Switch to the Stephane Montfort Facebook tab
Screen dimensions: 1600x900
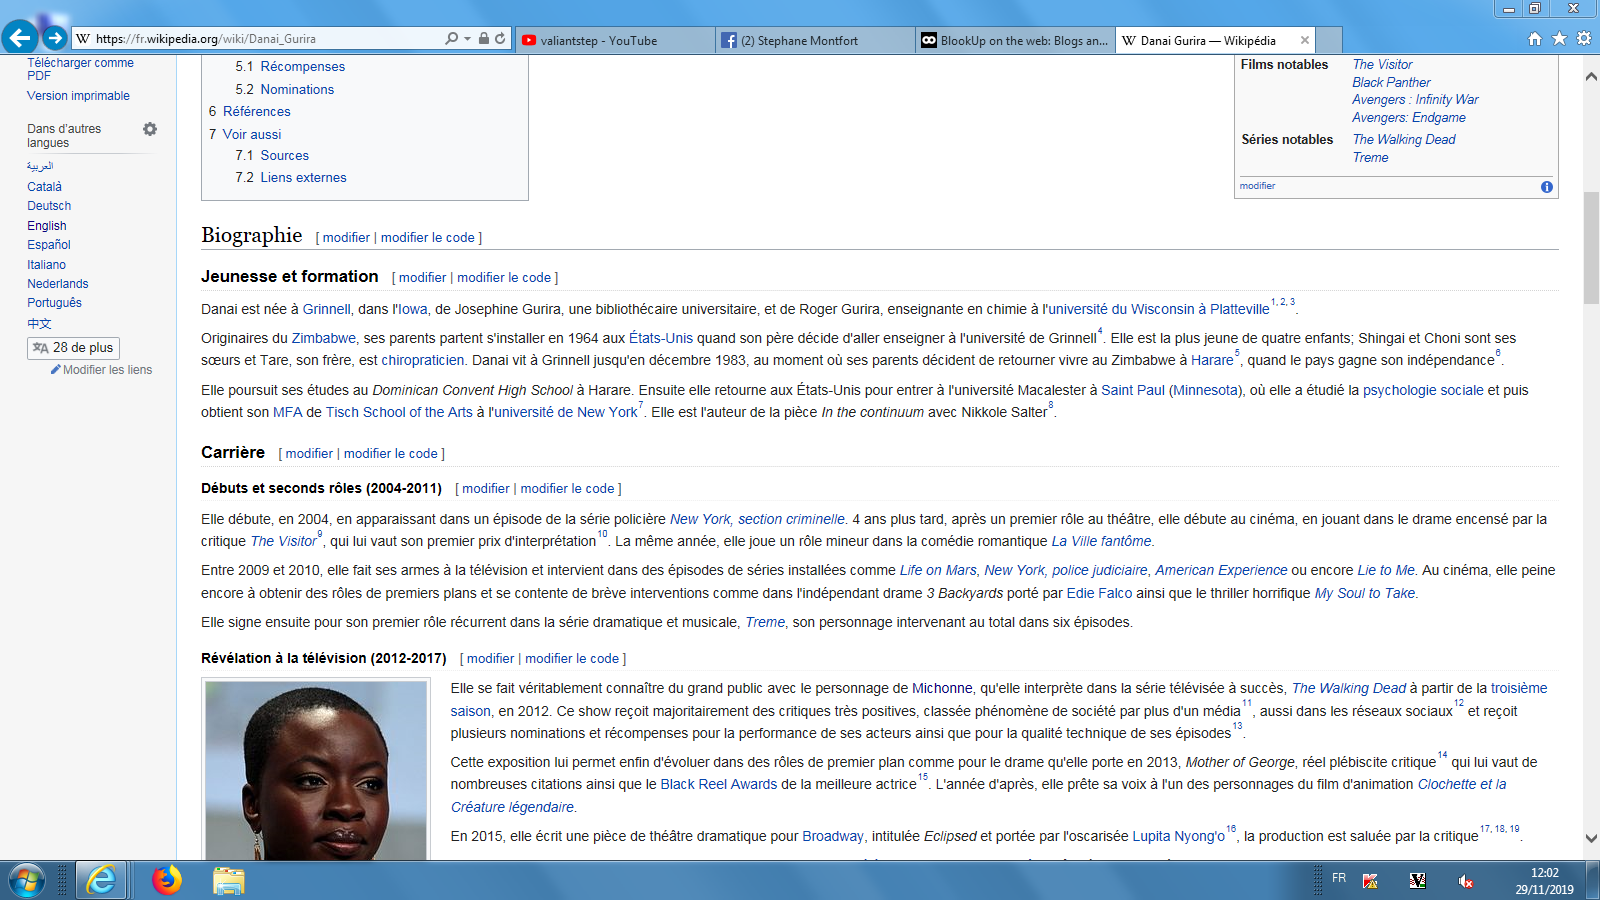816,40
